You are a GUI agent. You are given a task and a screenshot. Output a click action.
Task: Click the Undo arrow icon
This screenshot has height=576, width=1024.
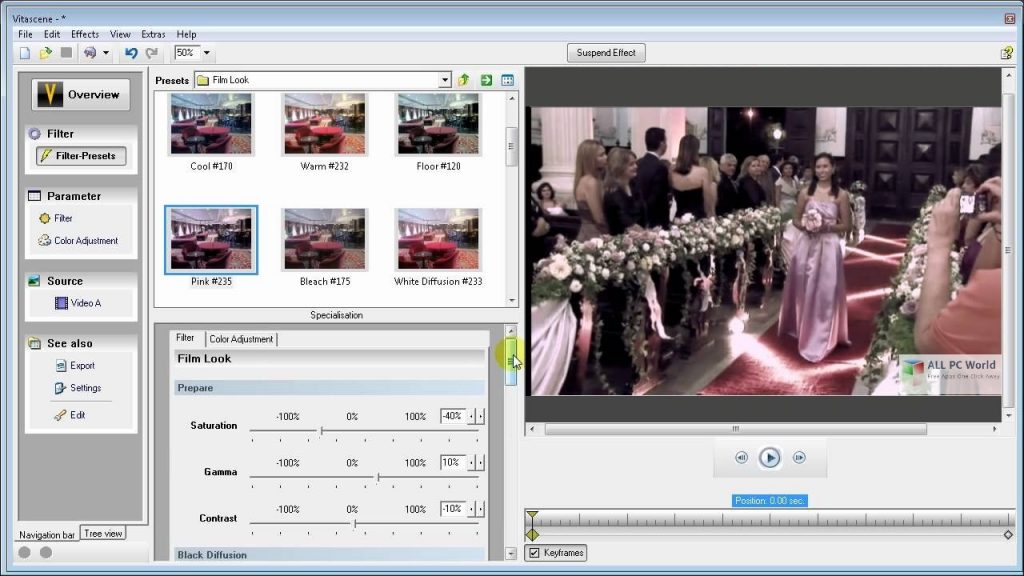[131, 53]
